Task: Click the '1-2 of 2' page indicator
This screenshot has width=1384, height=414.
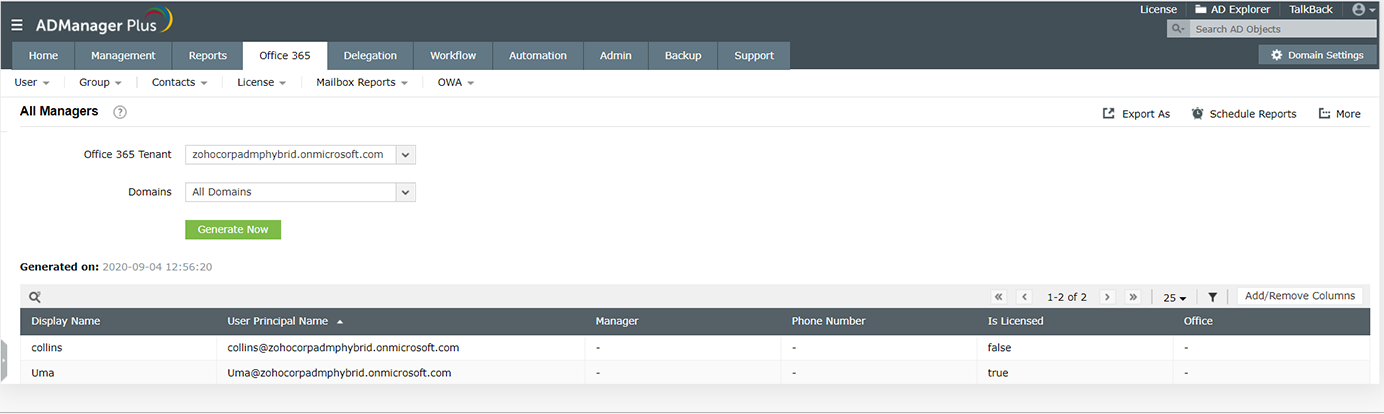Action: coord(1067,297)
